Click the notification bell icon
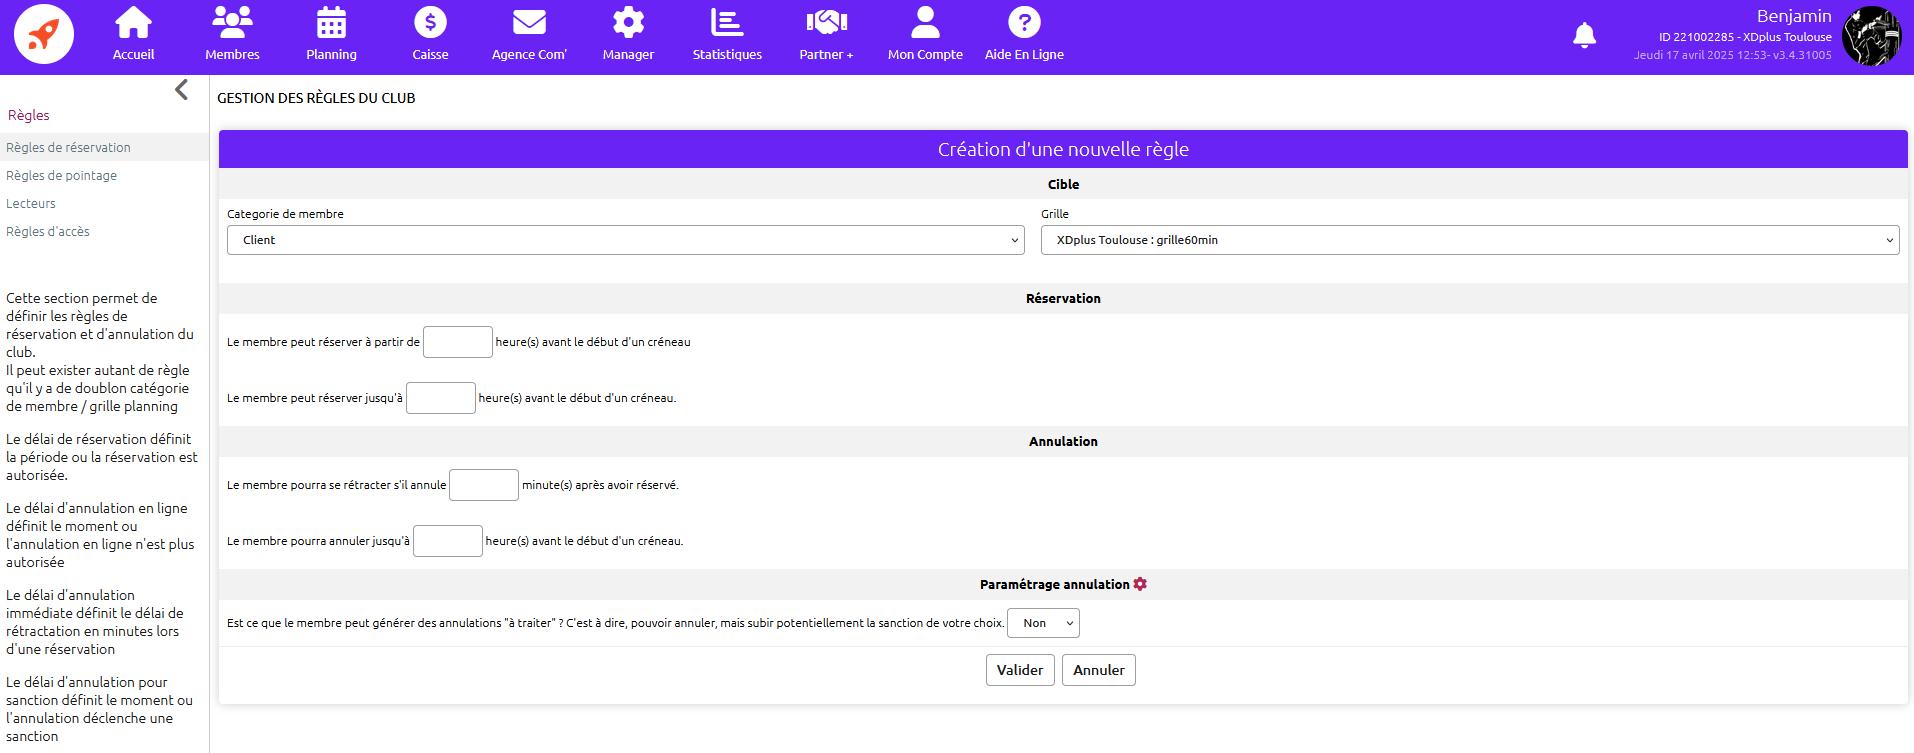This screenshot has width=1914, height=753. pos(1584,36)
